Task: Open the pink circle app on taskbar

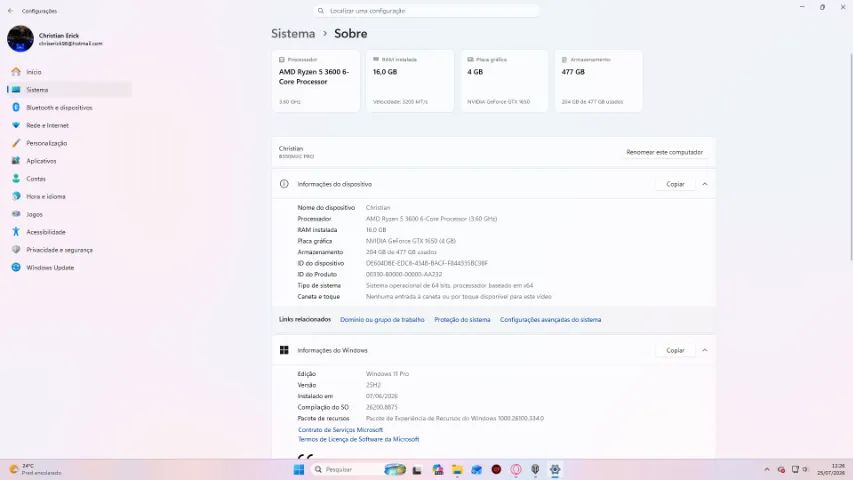Action: [x=516, y=470]
